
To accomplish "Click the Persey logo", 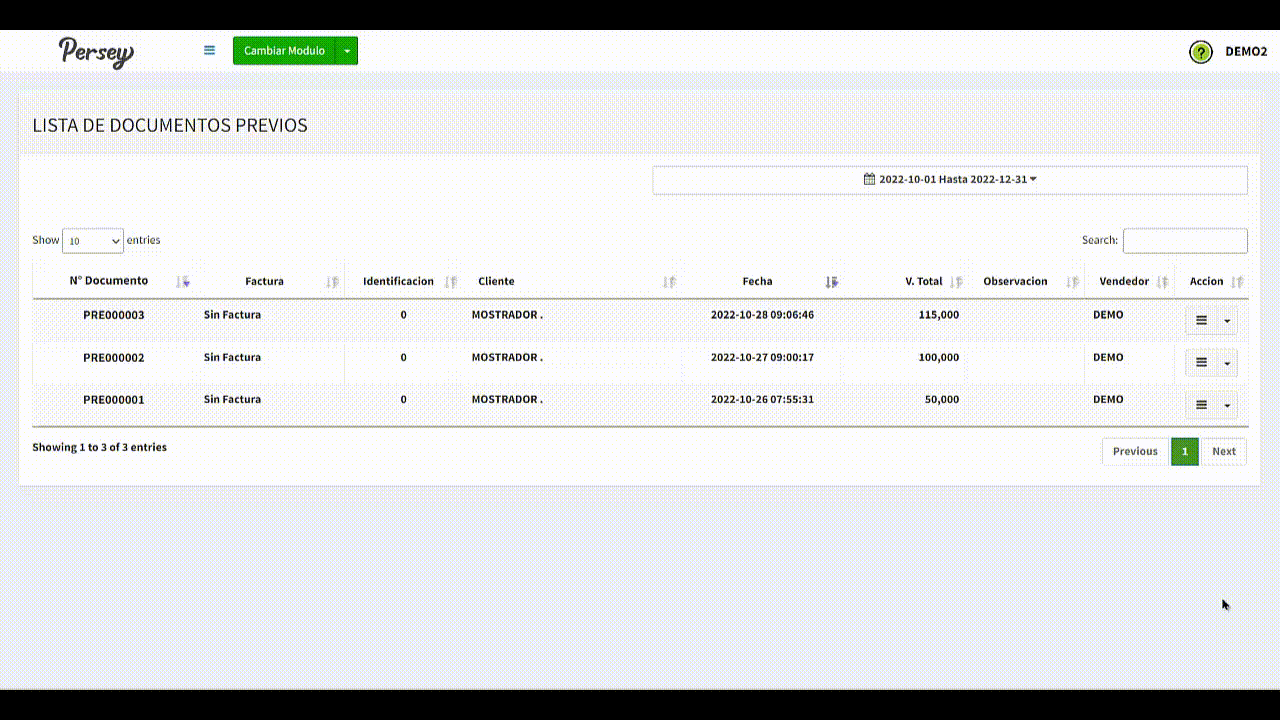I will click(x=96, y=52).
